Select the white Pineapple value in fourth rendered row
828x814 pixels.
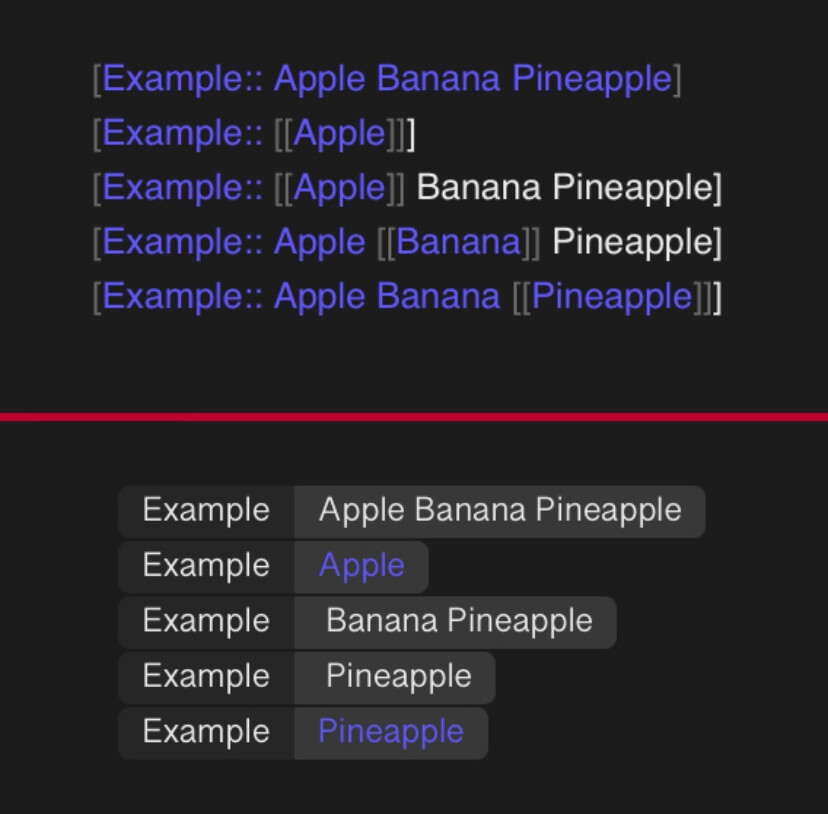coord(398,677)
